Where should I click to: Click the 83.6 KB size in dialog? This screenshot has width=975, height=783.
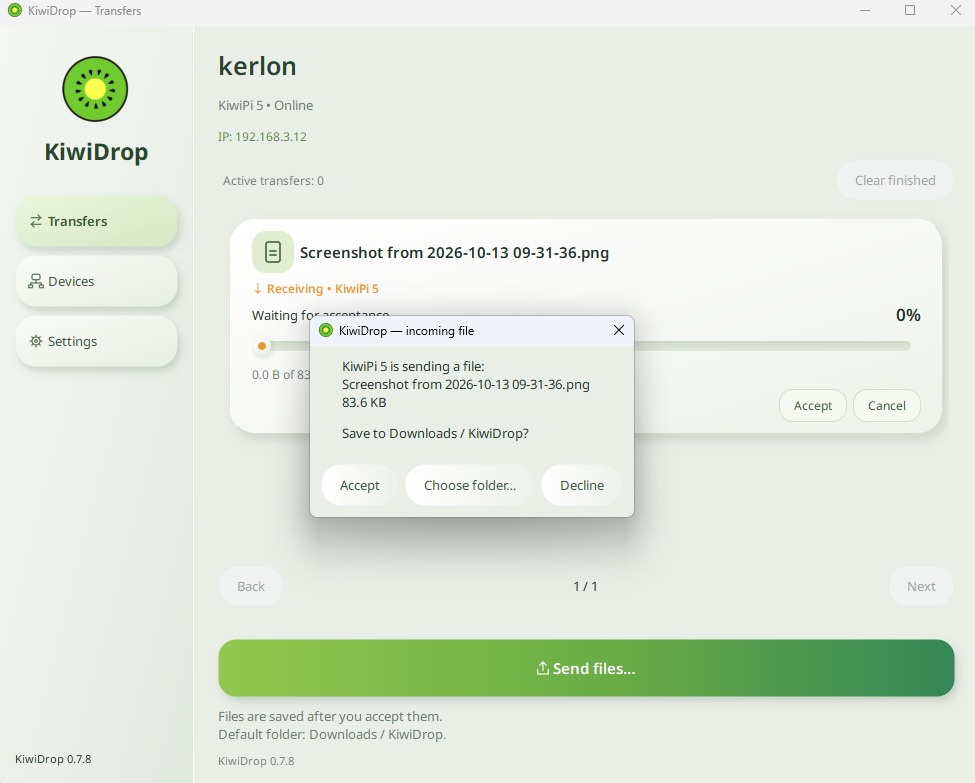[x=364, y=402]
